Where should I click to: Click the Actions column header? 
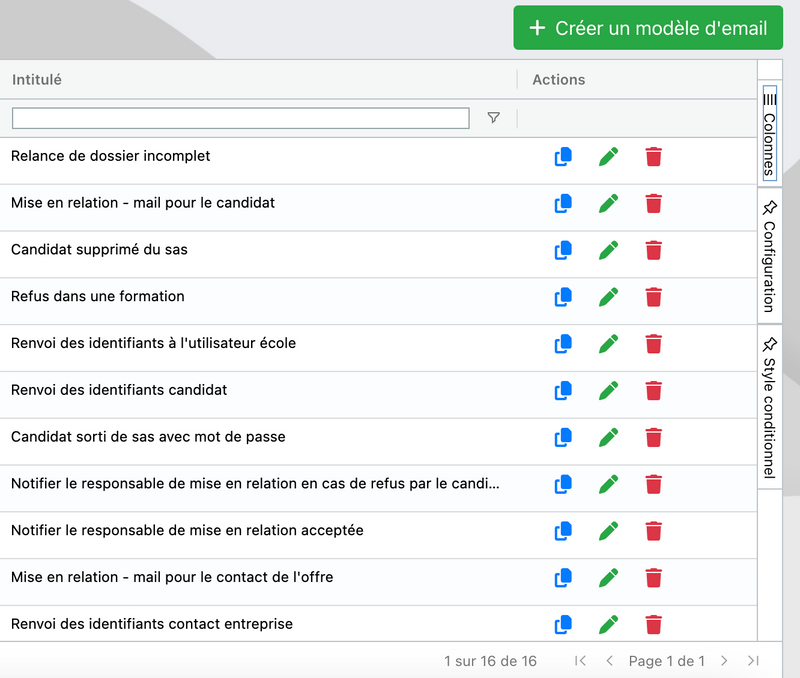click(559, 80)
